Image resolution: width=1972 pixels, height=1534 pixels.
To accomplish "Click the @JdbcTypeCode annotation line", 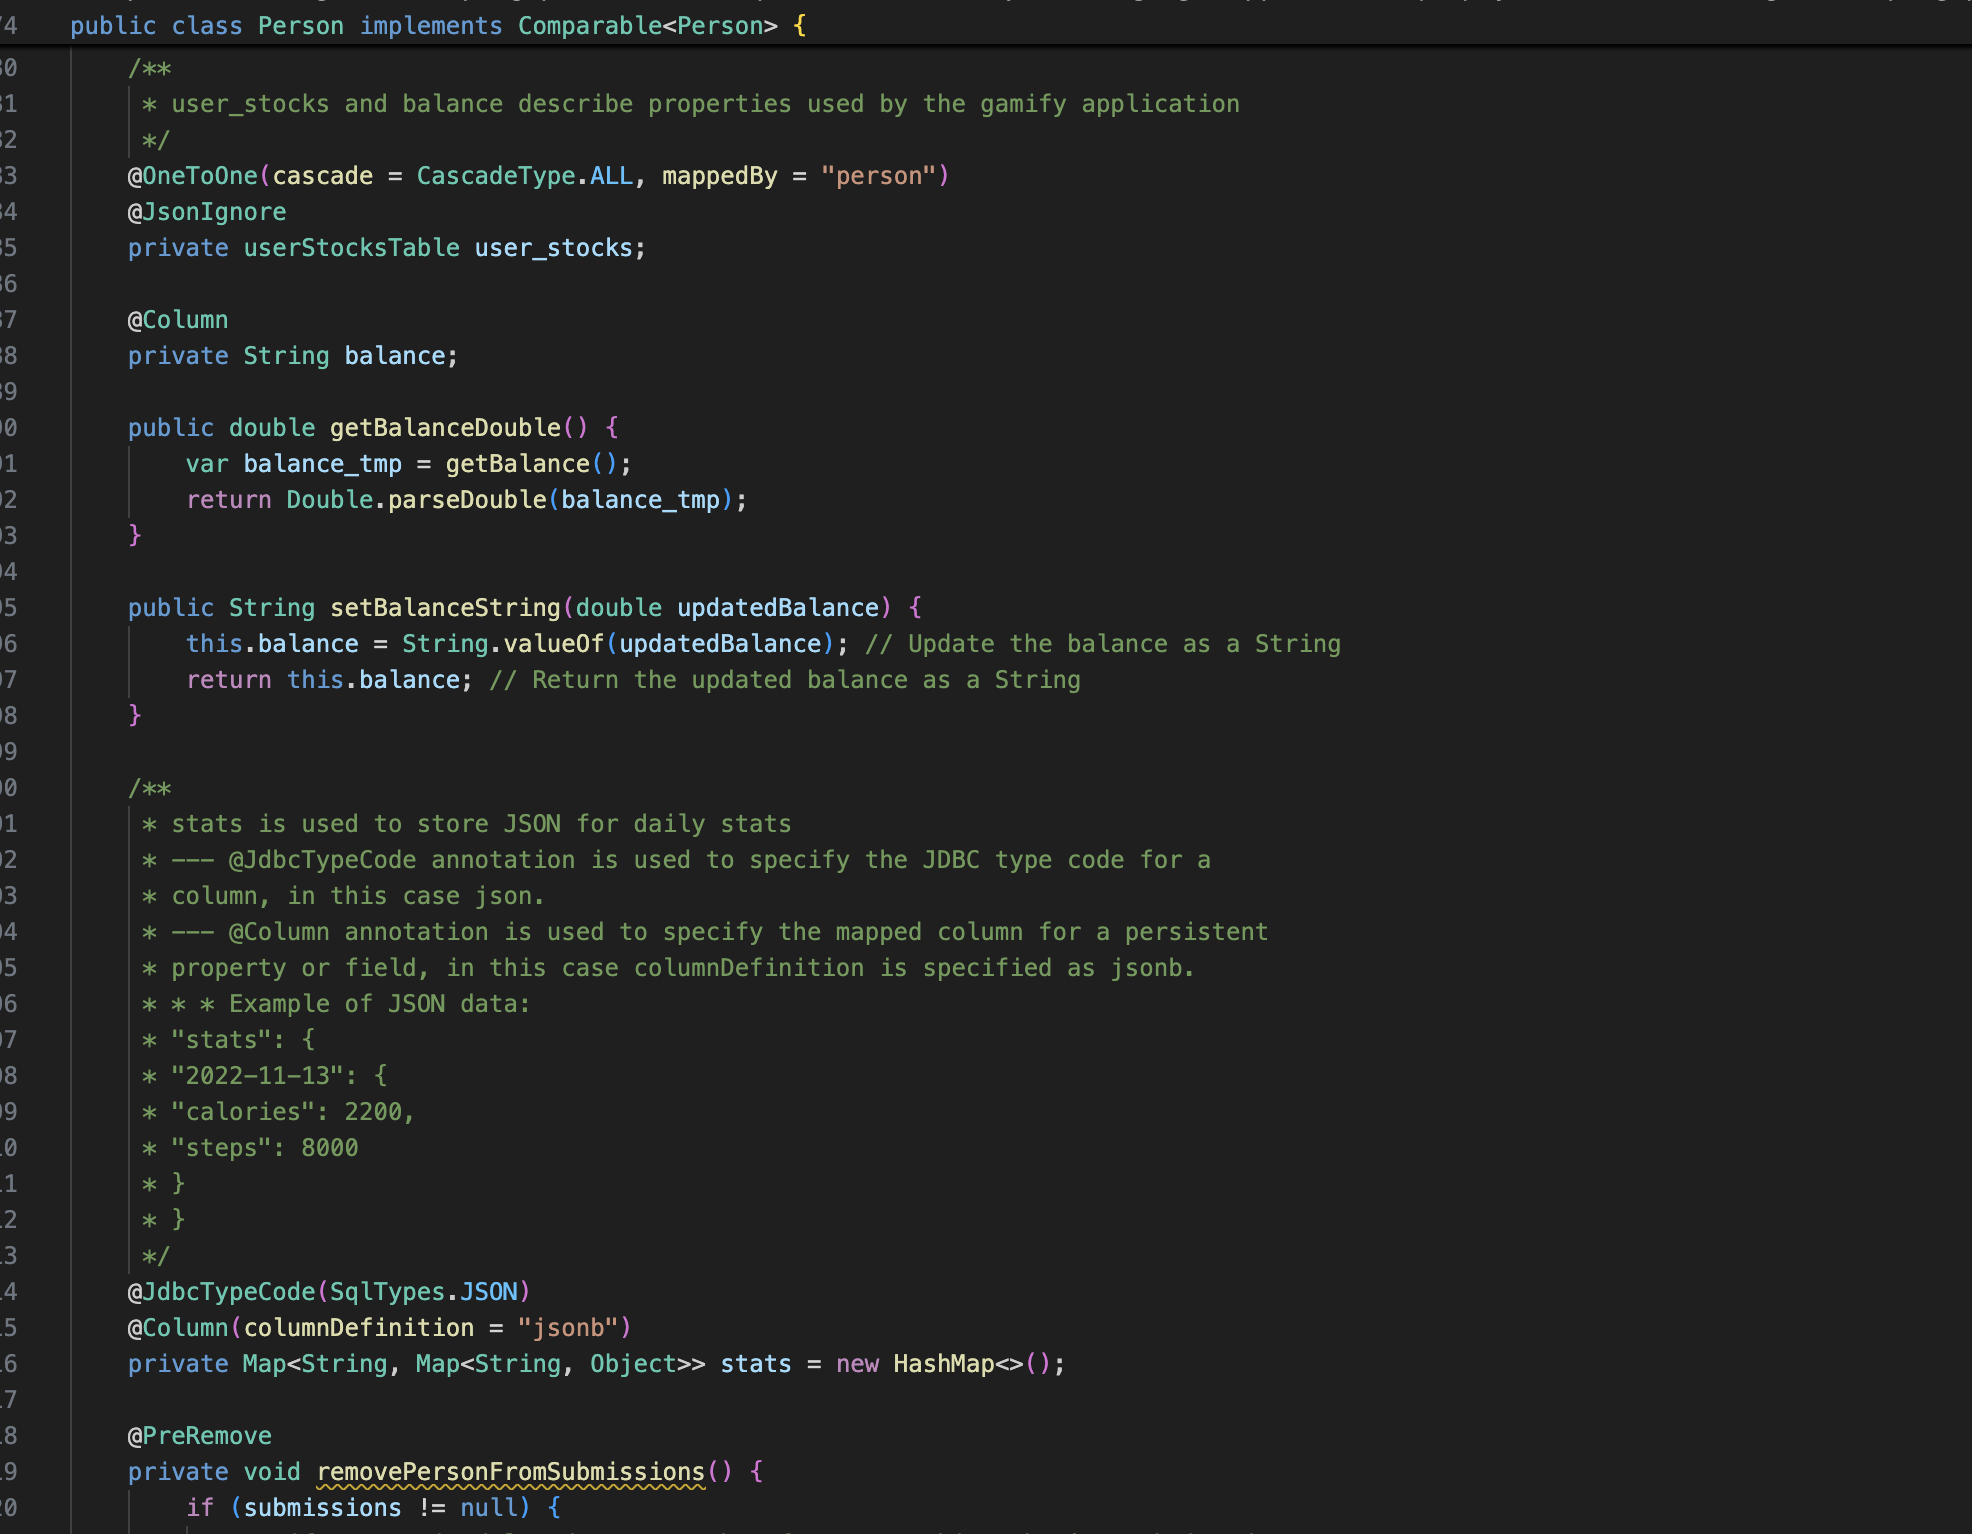I will click(328, 1292).
